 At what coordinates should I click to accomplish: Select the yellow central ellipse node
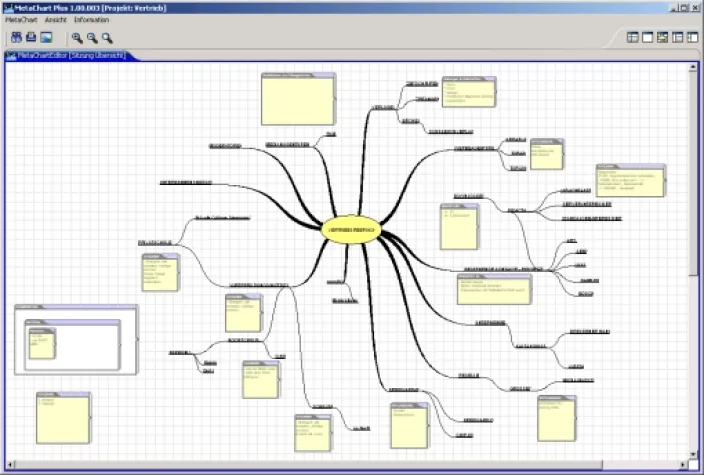pos(352,229)
